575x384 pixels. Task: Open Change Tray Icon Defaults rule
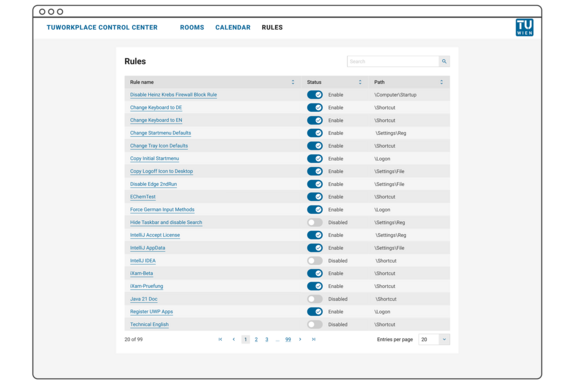pos(159,146)
